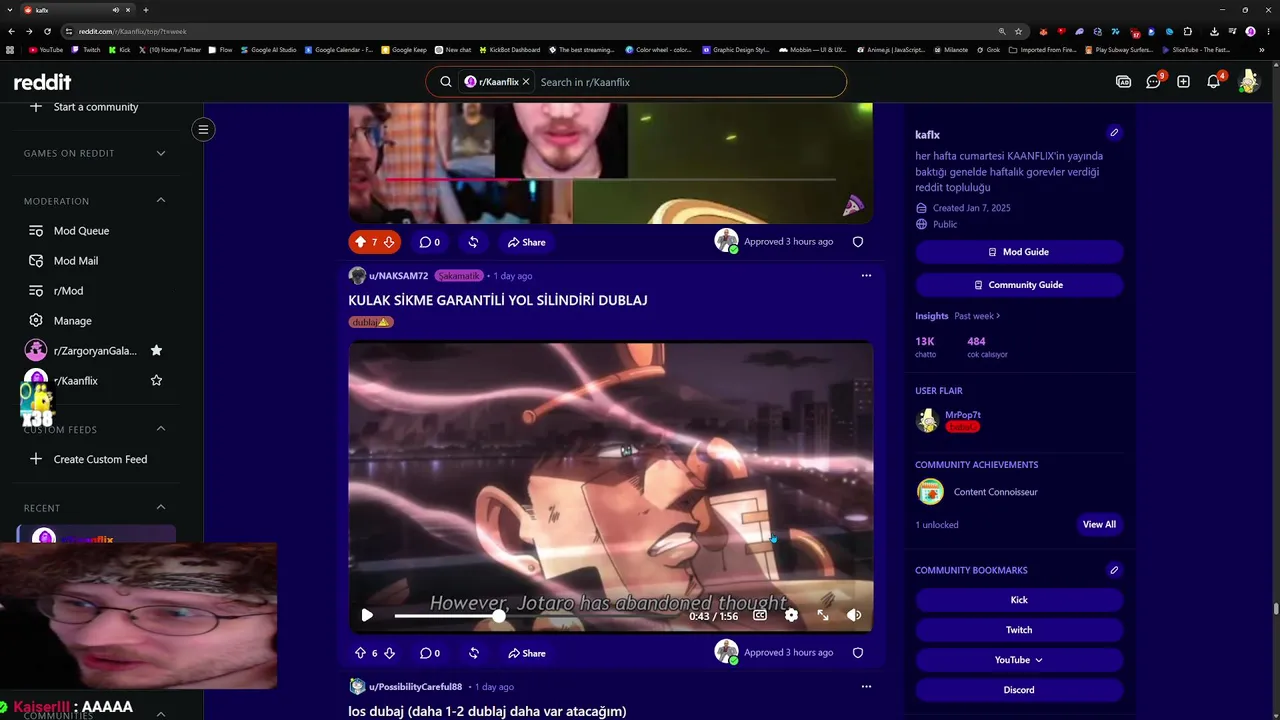Edit community bookmarks with pencil icon
Screen dimensions: 1280x720
pos(1114,570)
